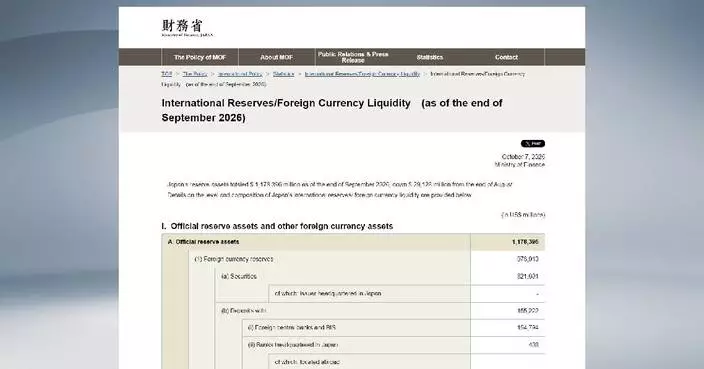
Task: Click the 'A. Official reserve assets' row label
Action: [203, 242]
